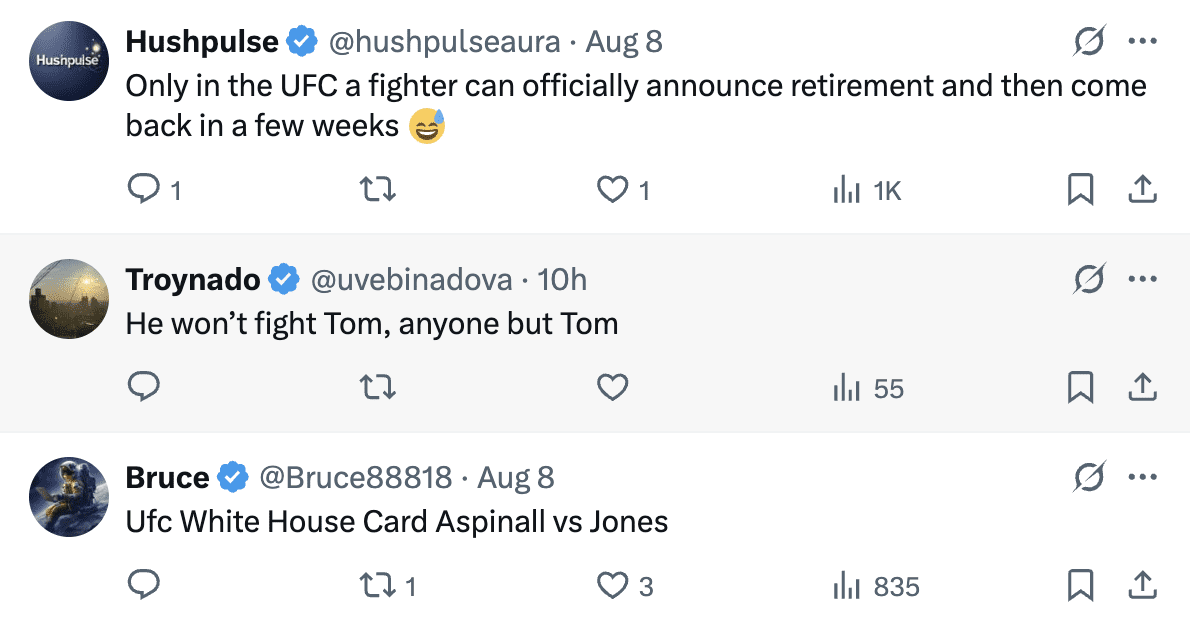Click Troynado's profile avatar
Viewport: 1190px width, 620px height.
(x=69, y=298)
